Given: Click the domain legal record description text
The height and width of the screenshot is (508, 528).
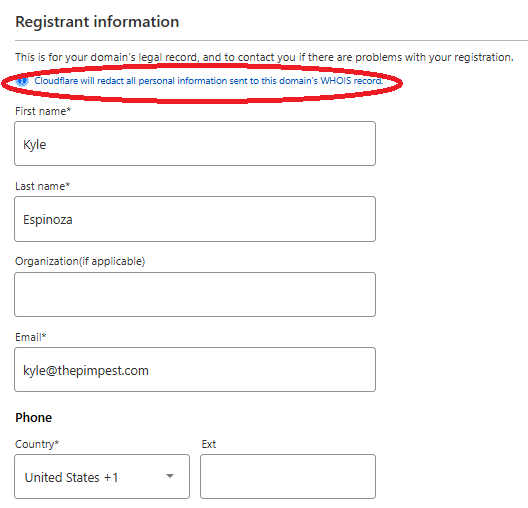Looking at the screenshot, I should tap(264, 57).
